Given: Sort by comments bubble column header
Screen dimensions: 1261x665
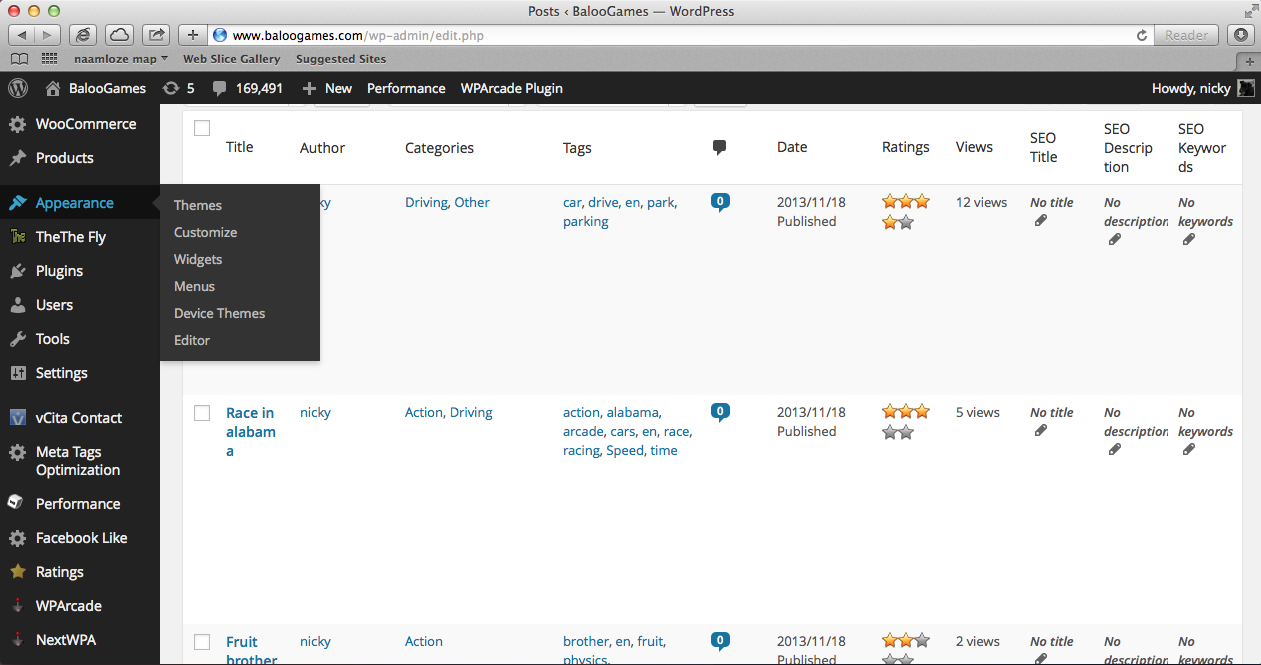Looking at the screenshot, I should [719, 147].
